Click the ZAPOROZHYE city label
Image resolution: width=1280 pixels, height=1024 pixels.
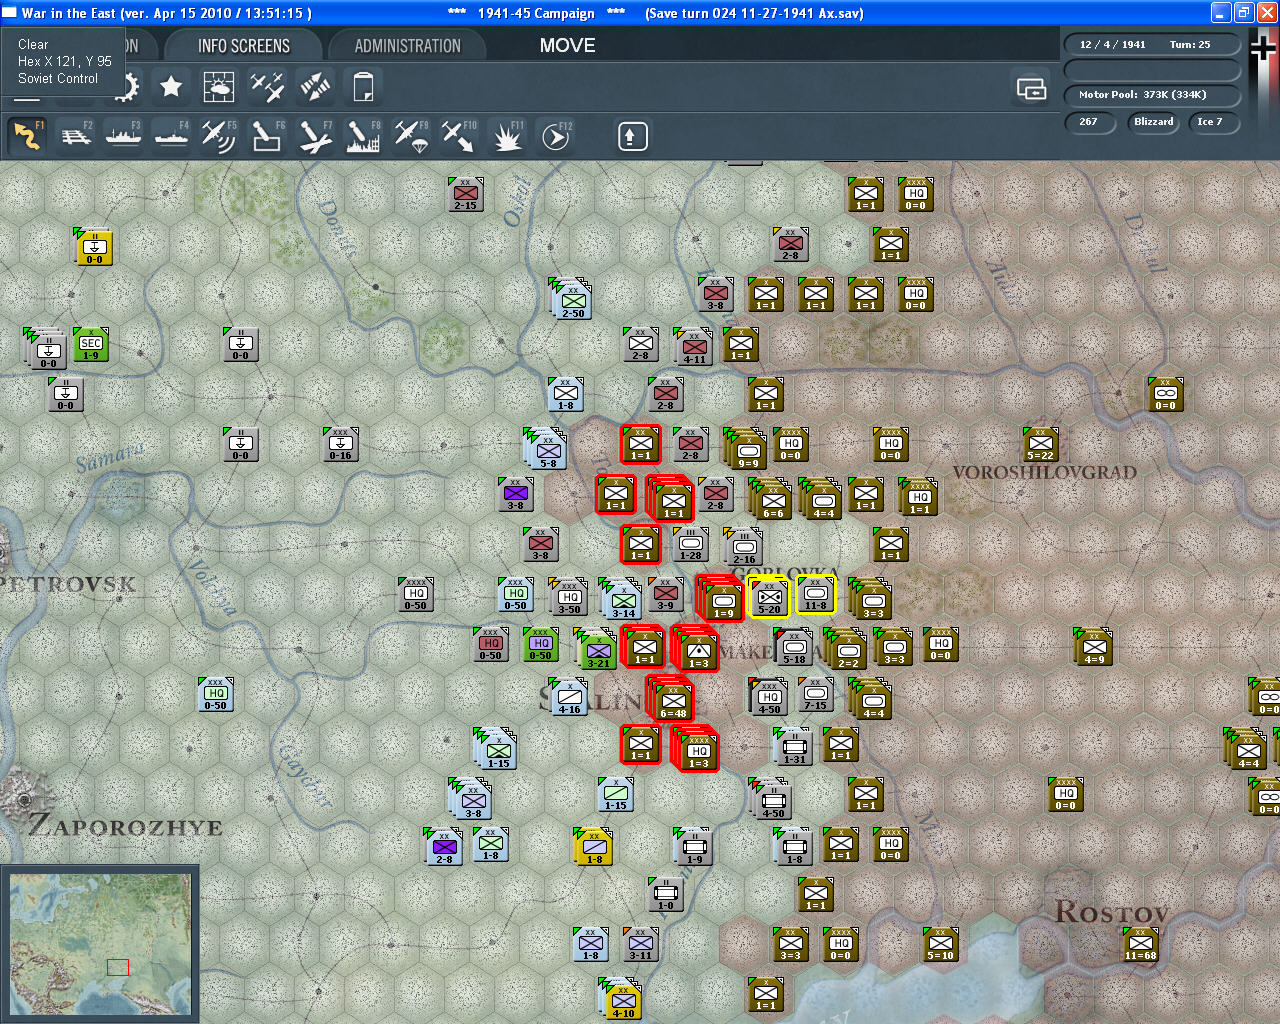coord(125,826)
